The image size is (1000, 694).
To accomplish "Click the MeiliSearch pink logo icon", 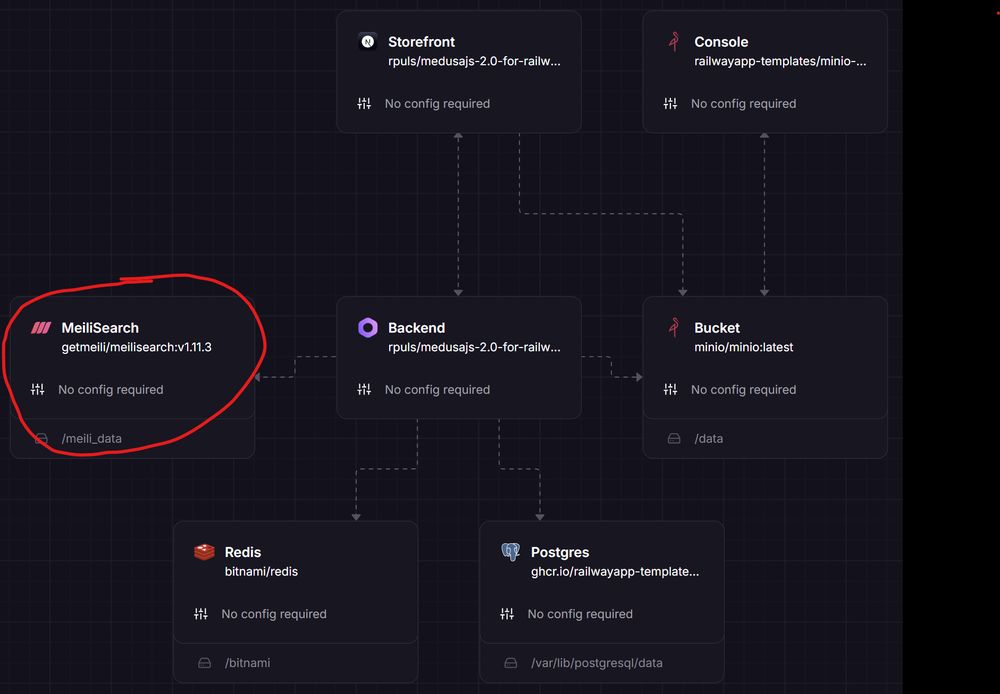I will click(x=41, y=328).
